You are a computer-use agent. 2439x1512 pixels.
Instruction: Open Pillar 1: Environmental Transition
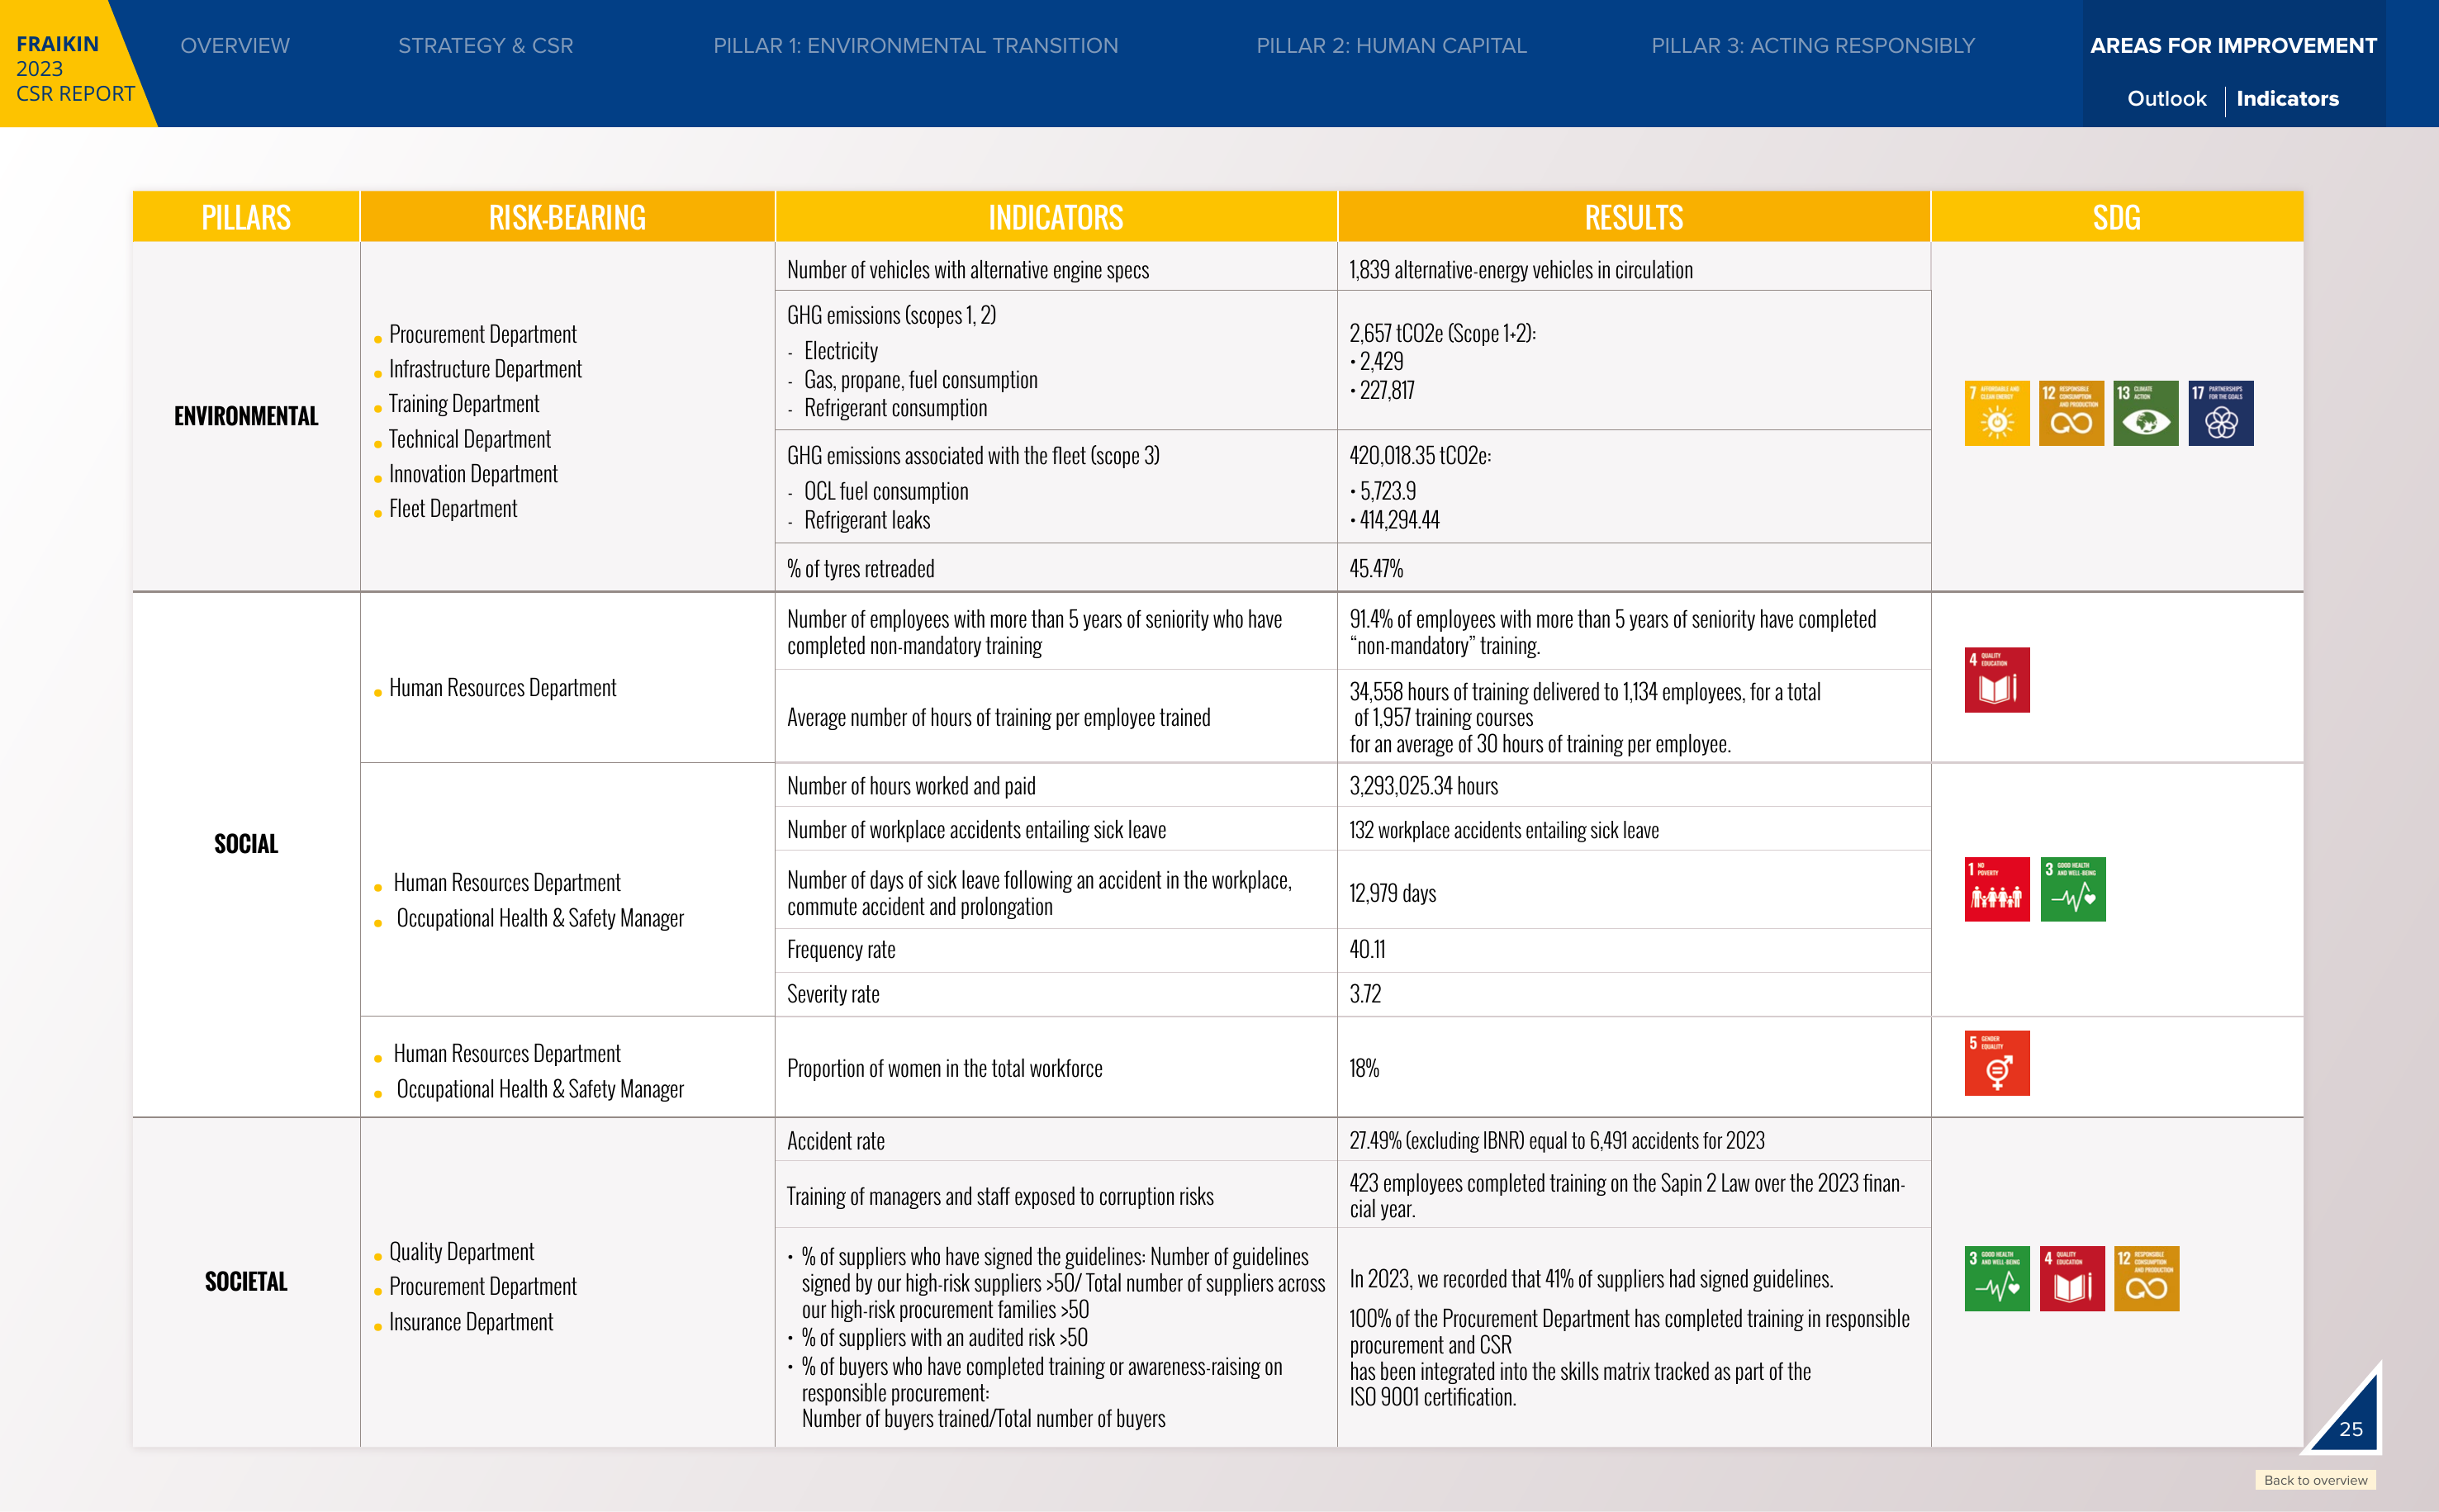click(x=915, y=46)
